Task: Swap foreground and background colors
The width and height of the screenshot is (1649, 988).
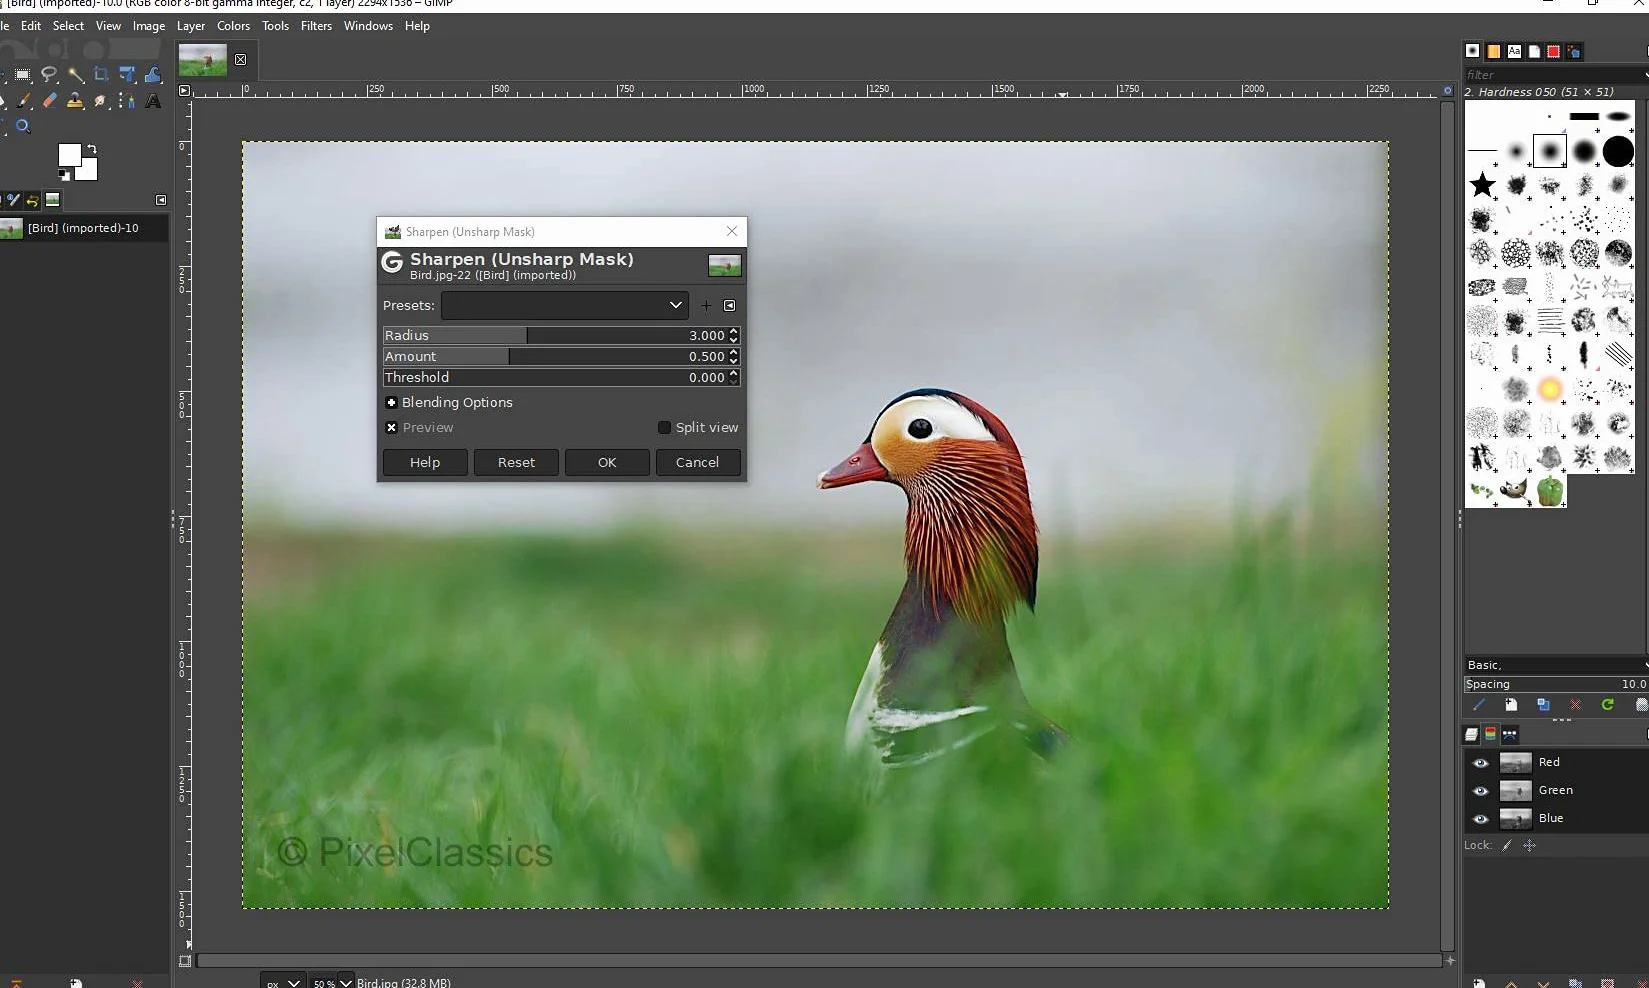Action: click(x=92, y=149)
